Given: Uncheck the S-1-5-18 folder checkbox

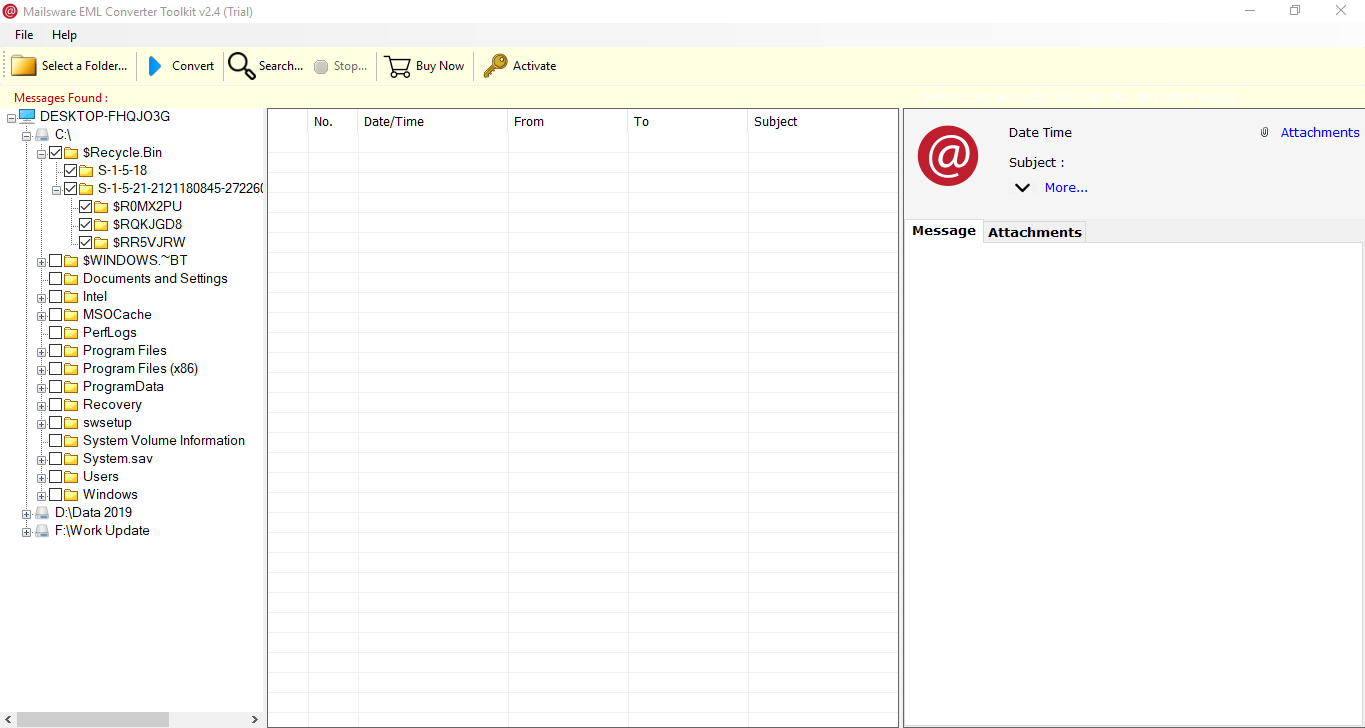Looking at the screenshot, I should click(71, 170).
